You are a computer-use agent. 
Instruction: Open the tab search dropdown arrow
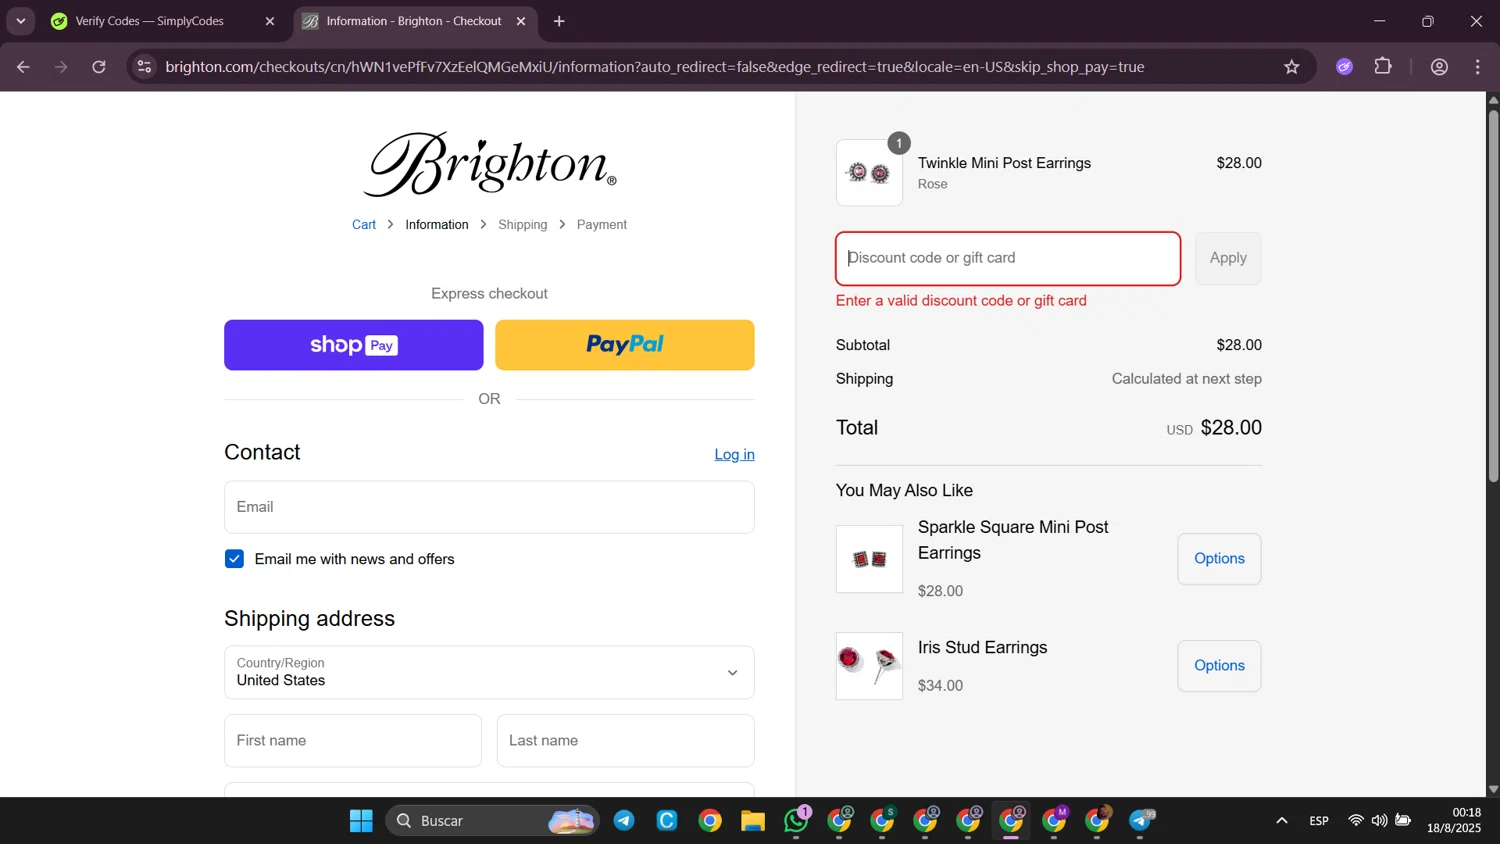[x=20, y=21]
